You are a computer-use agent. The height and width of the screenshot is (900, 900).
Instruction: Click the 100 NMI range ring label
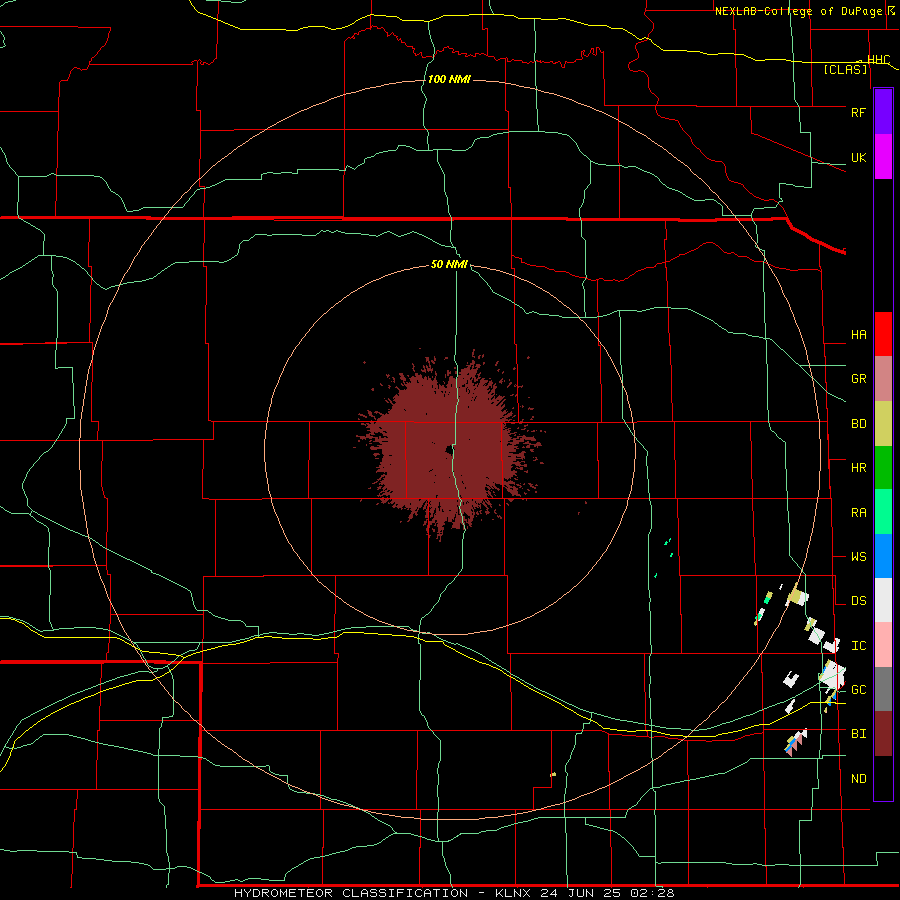click(449, 79)
